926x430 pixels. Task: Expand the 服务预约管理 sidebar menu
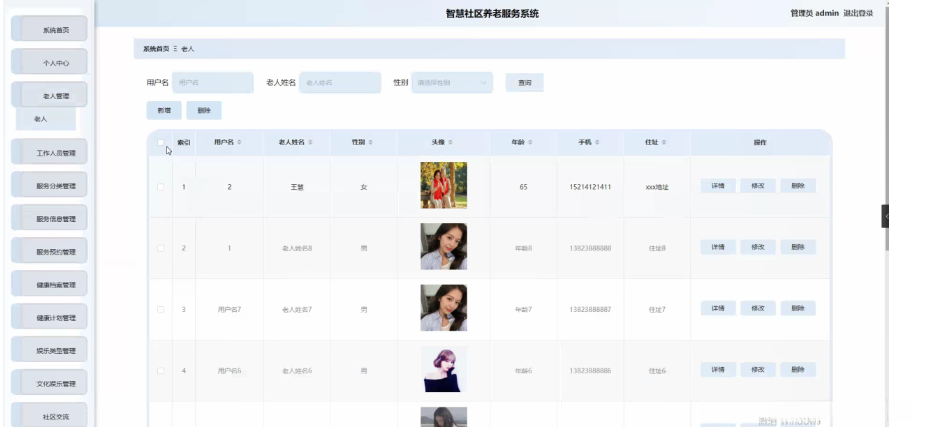coord(50,252)
